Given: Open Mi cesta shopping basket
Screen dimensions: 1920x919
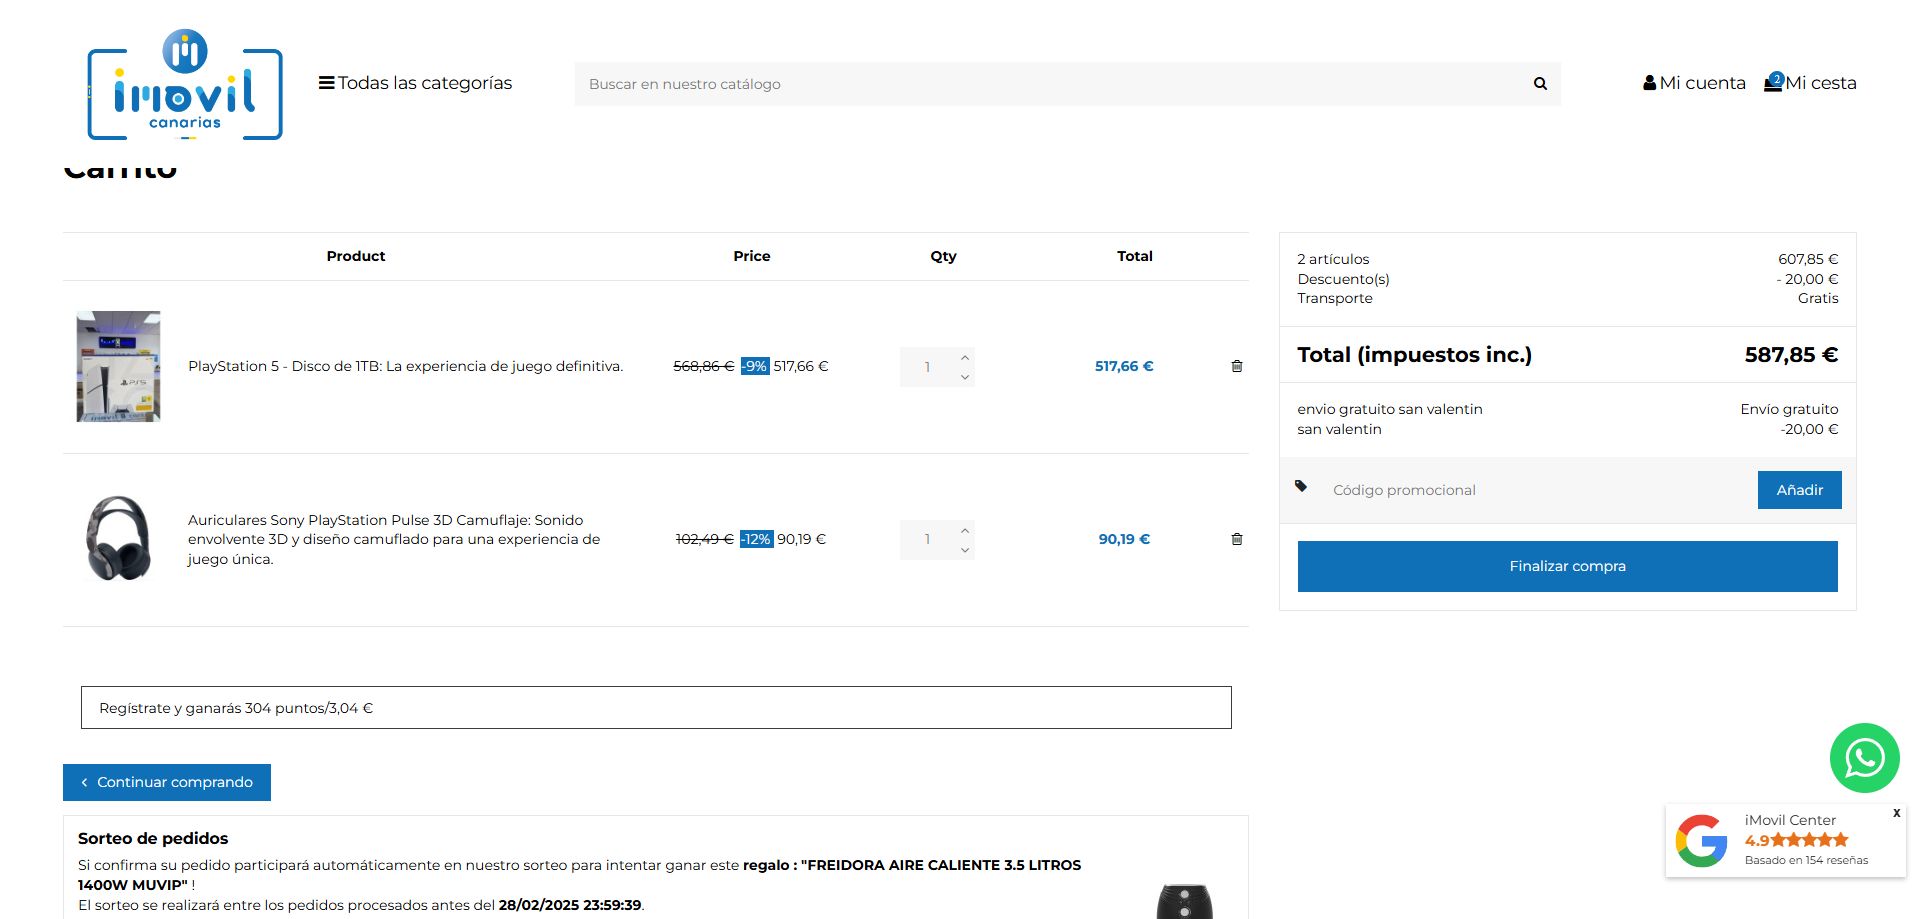Looking at the screenshot, I should point(1810,83).
